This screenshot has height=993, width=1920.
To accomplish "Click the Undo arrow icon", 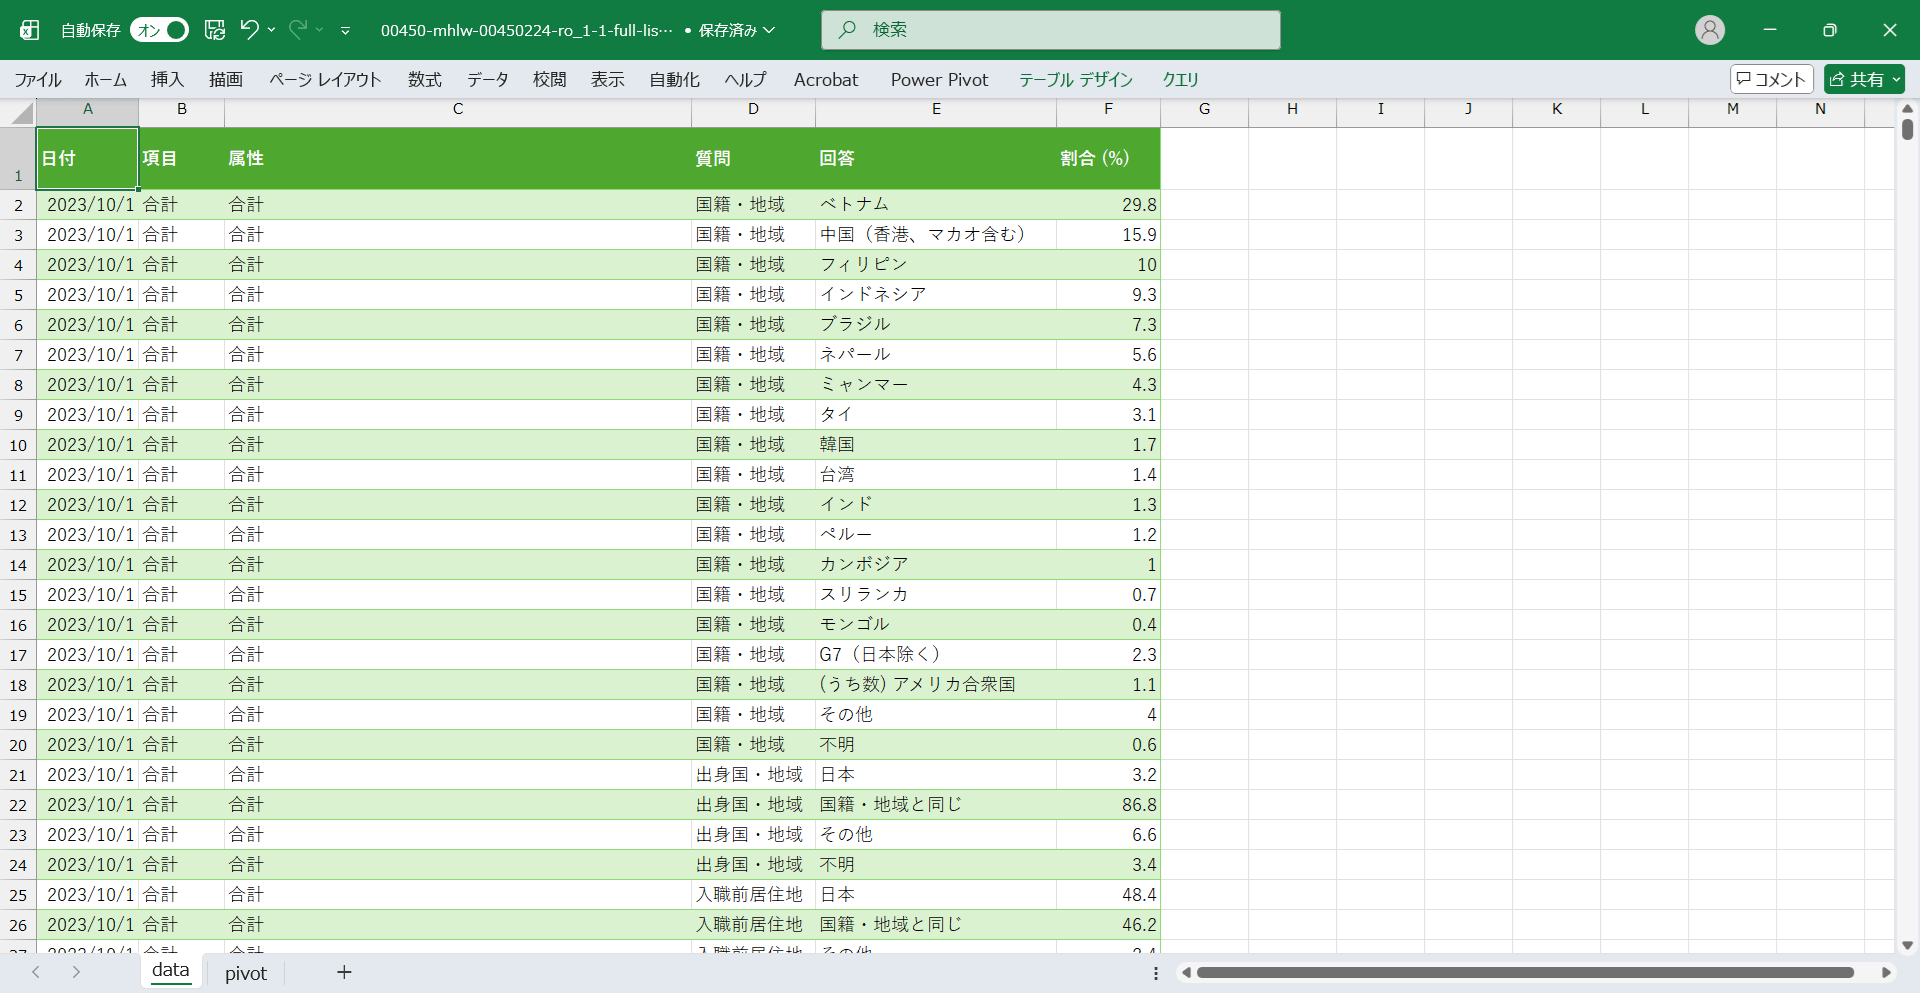I will click(249, 30).
